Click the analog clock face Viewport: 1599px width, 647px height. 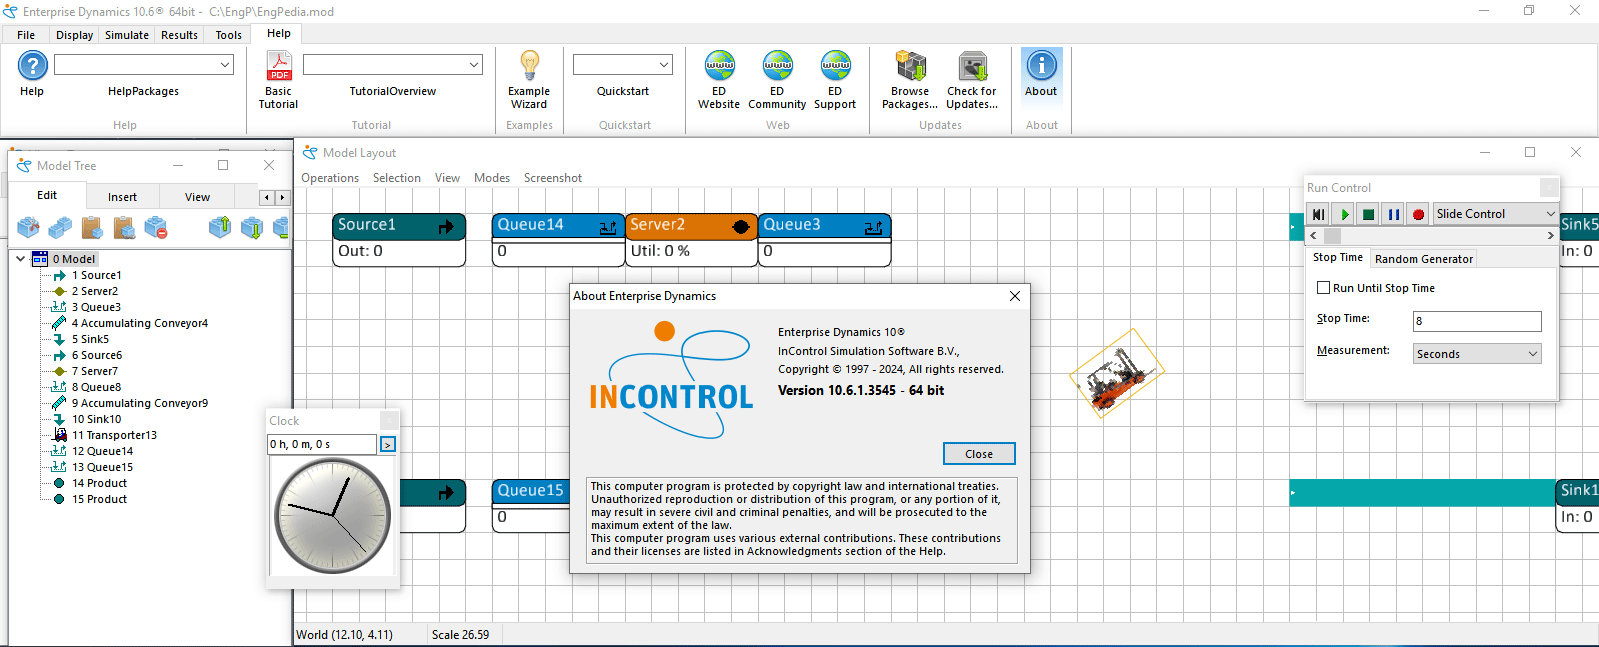[x=333, y=516]
